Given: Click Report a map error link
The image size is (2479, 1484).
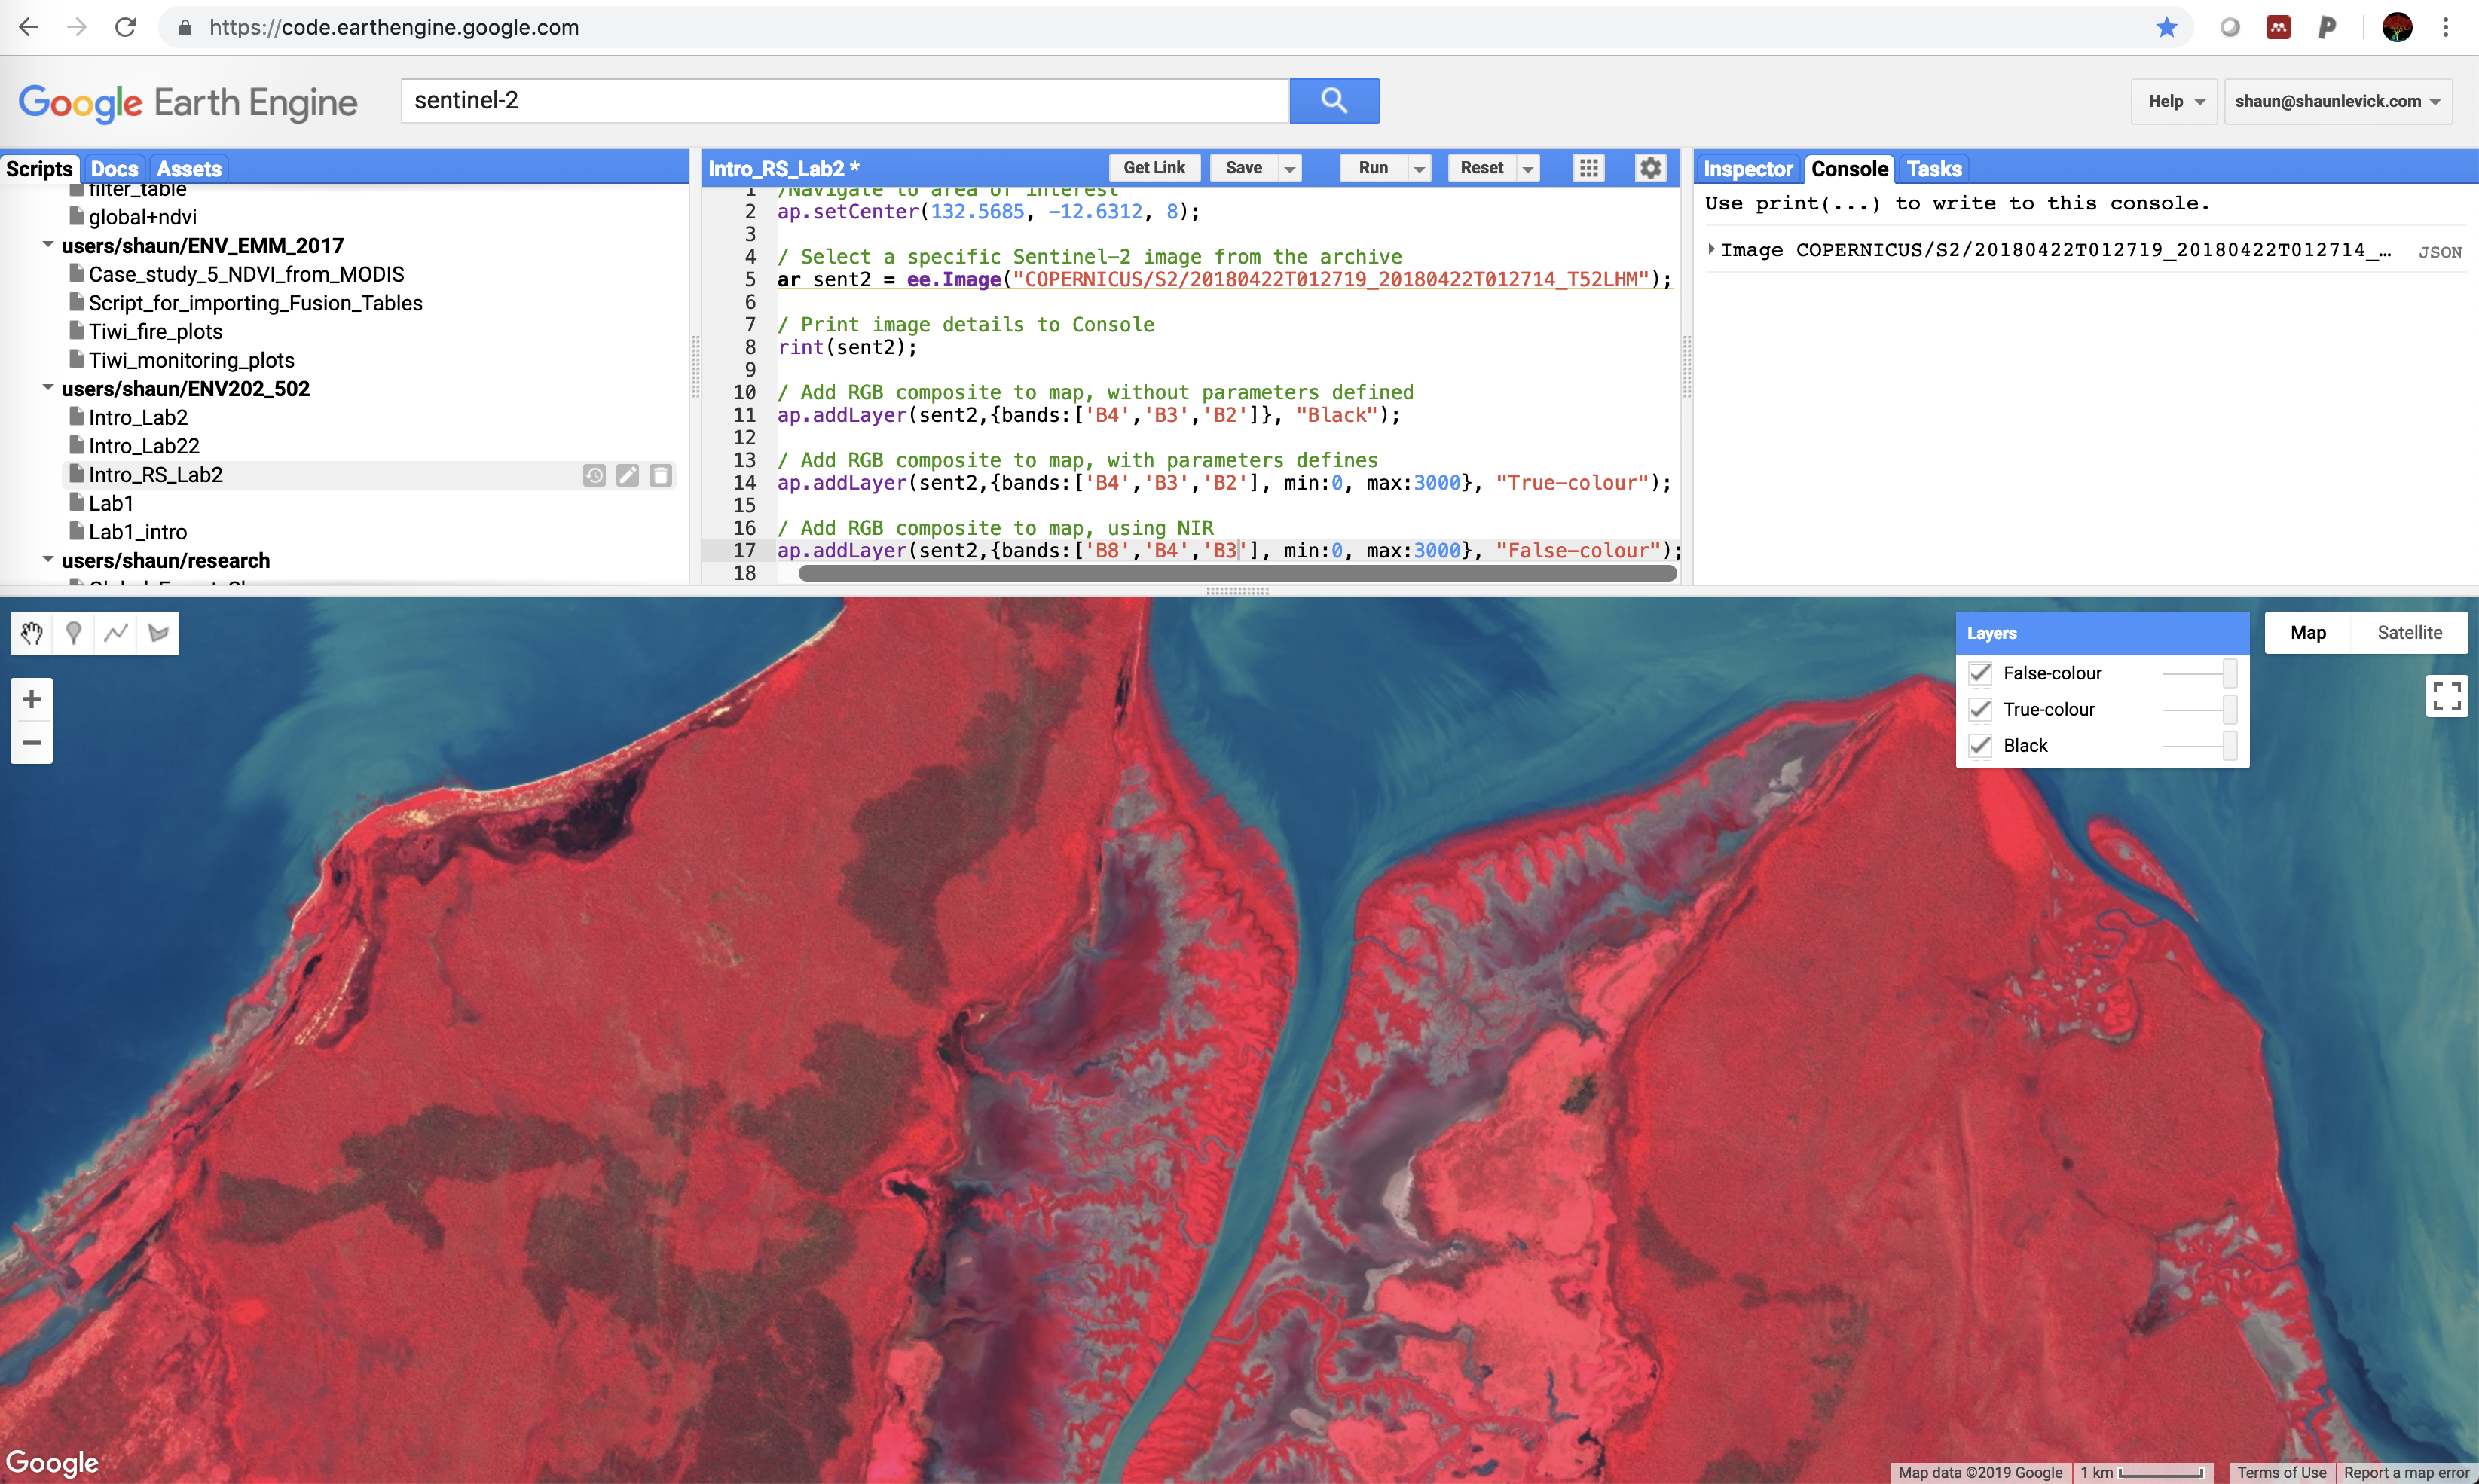Looking at the screenshot, I should tap(2406, 1472).
